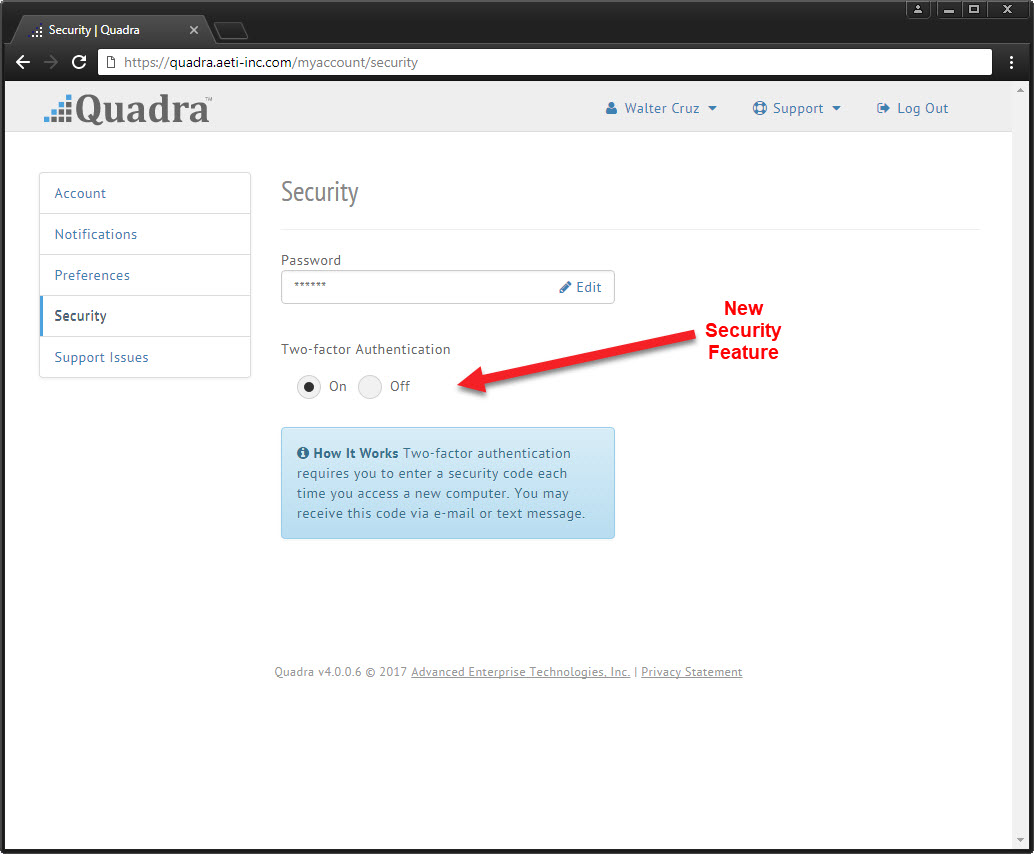The height and width of the screenshot is (854, 1034).
Task: Open the Privacy Statement link
Action: pyautogui.click(x=692, y=671)
